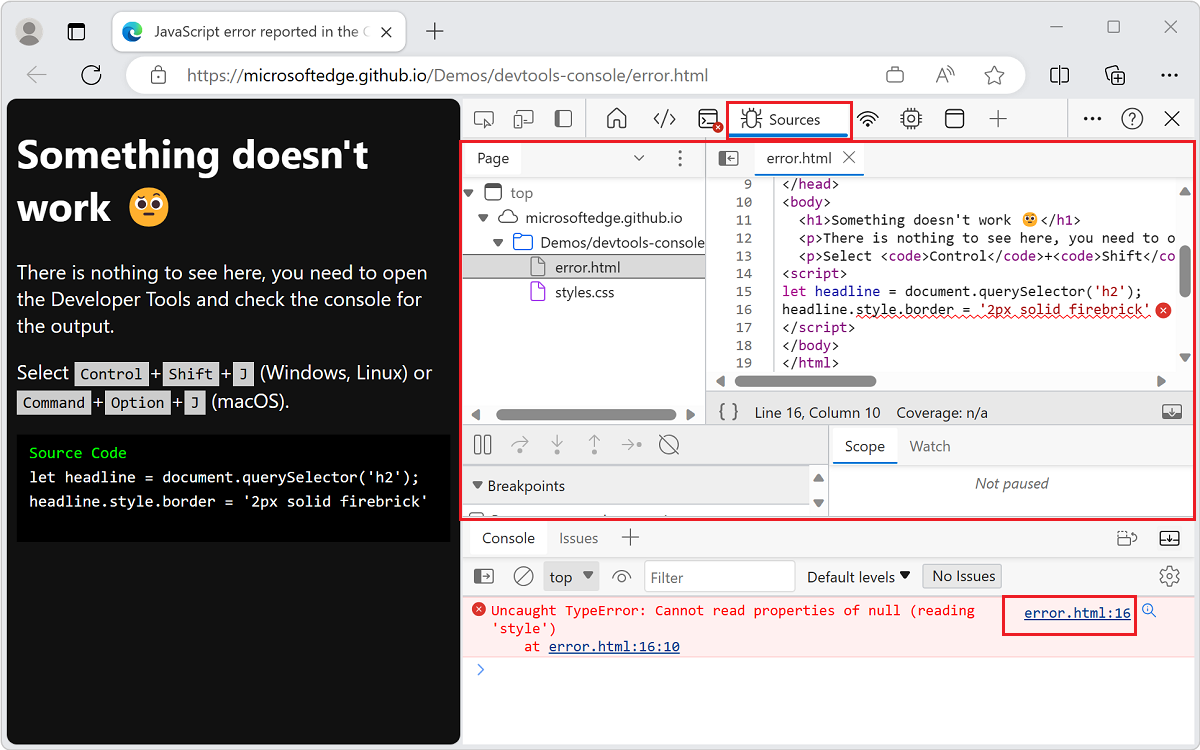Open the top JavaScript context dropdown
The image size is (1200, 750).
(x=570, y=576)
